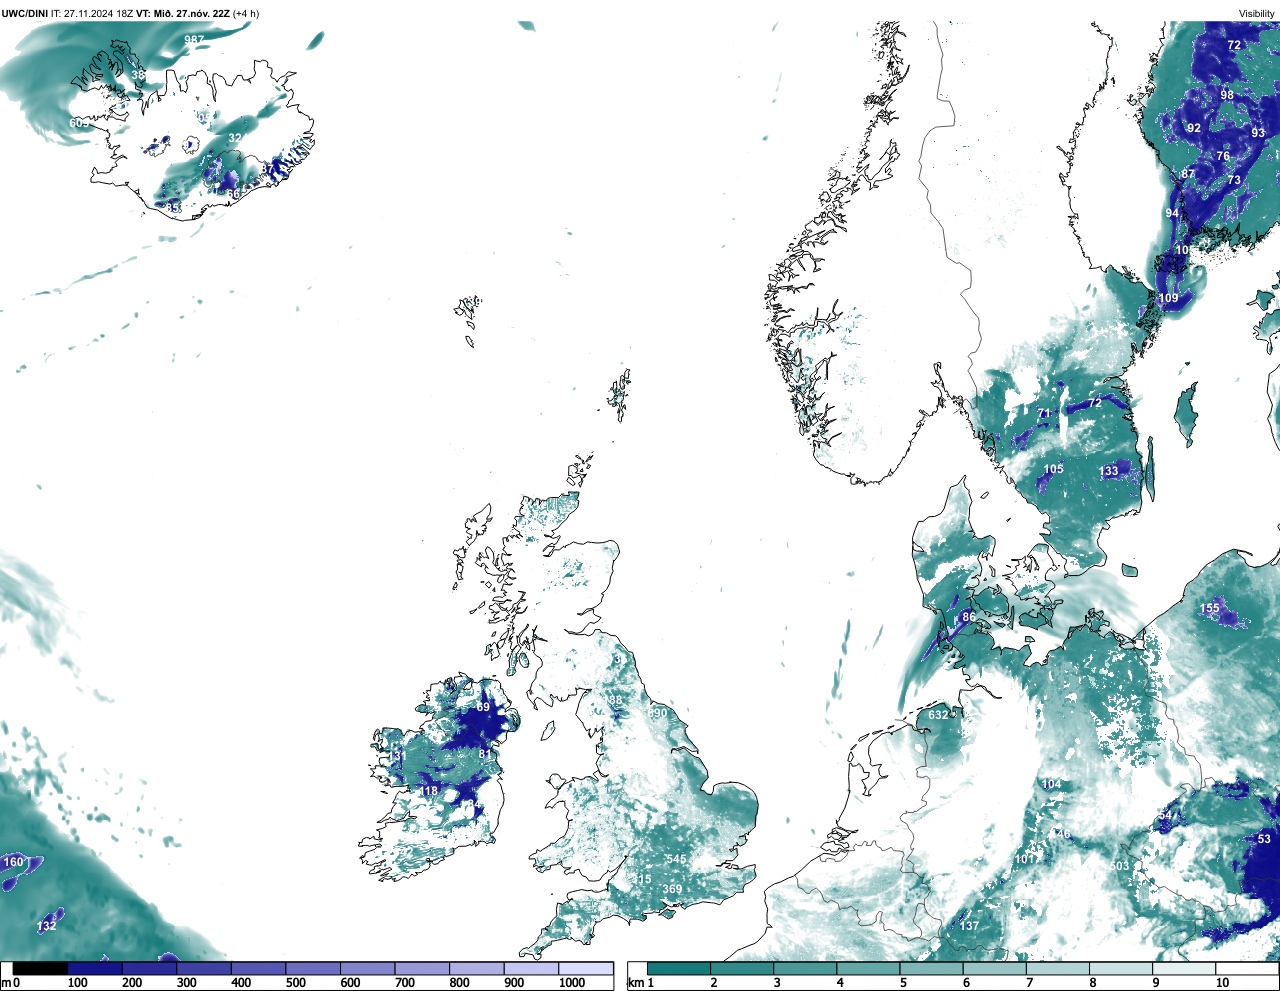The height and width of the screenshot is (991, 1280).
Task: Click the 86 value over Denmark
Action: point(969,618)
